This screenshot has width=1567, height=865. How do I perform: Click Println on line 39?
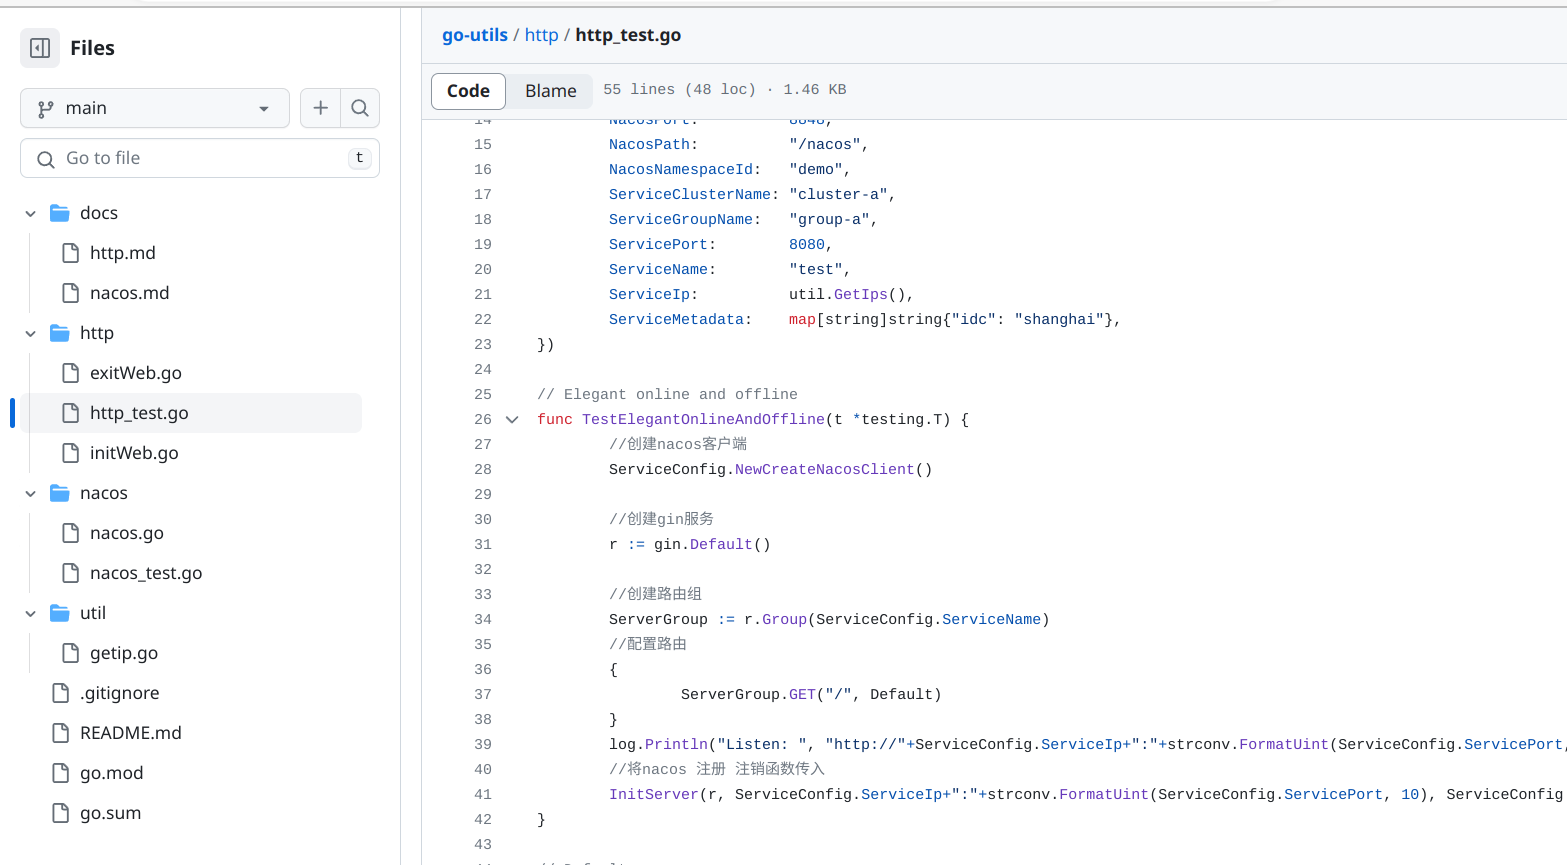click(x=676, y=745)
